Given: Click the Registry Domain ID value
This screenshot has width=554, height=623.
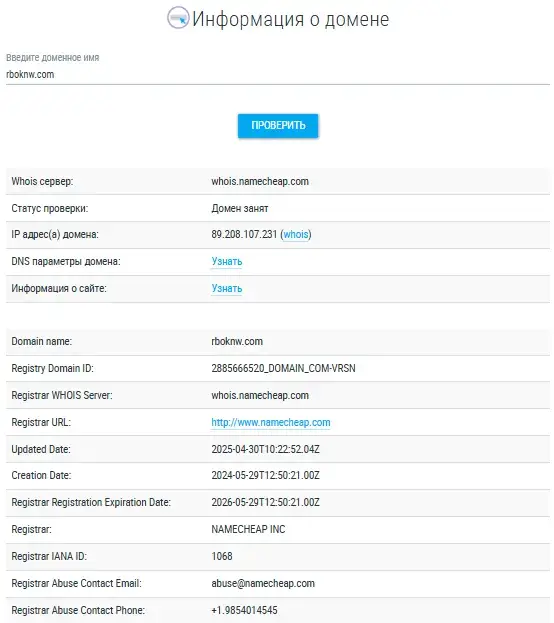Looking at the screenshot, I should (283, 368).
